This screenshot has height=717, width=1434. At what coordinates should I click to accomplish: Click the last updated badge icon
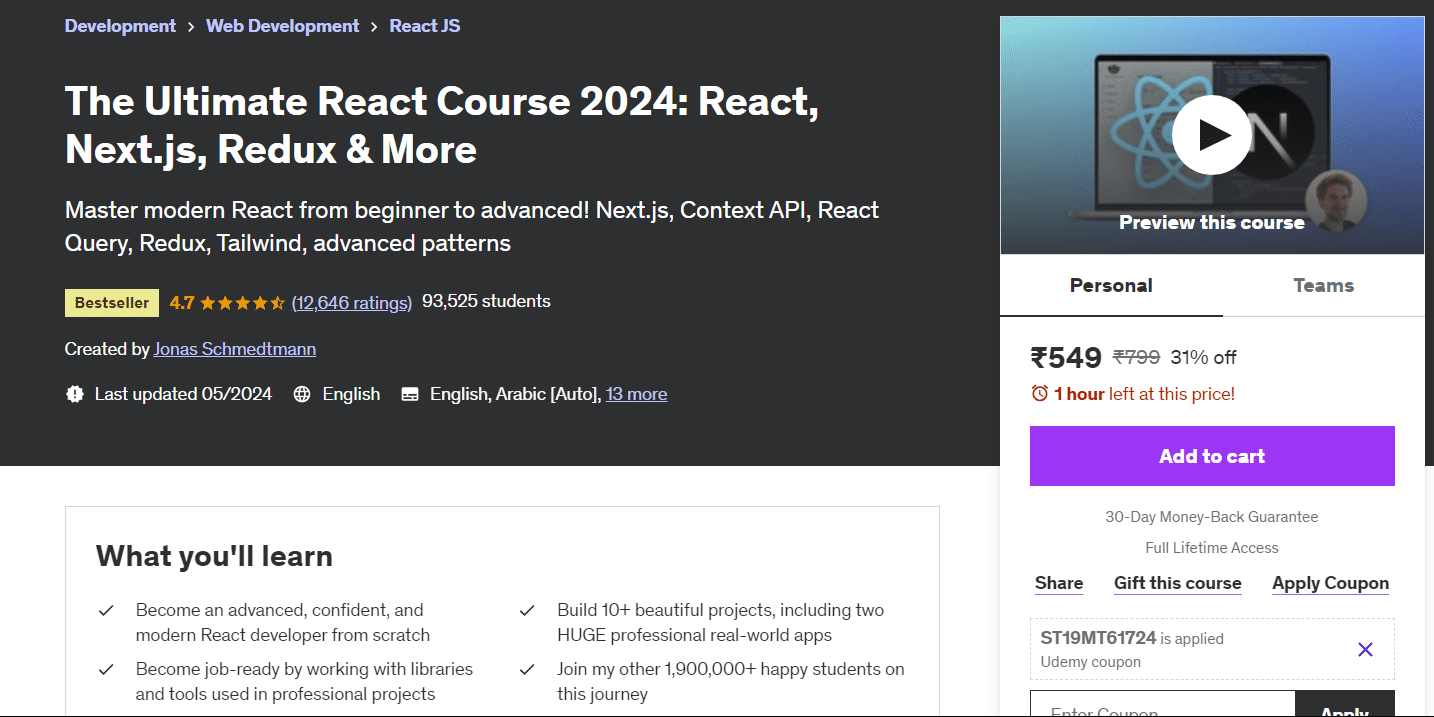tap(75, 394)
